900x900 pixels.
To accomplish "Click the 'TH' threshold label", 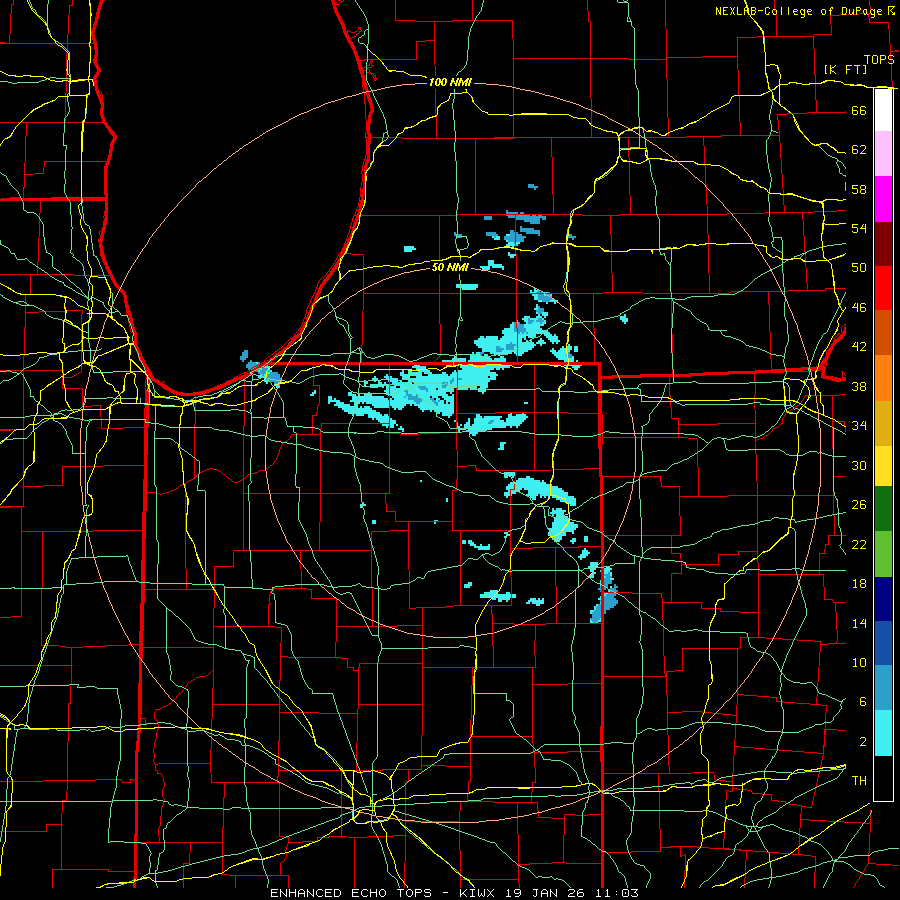I will pos(859,780).
